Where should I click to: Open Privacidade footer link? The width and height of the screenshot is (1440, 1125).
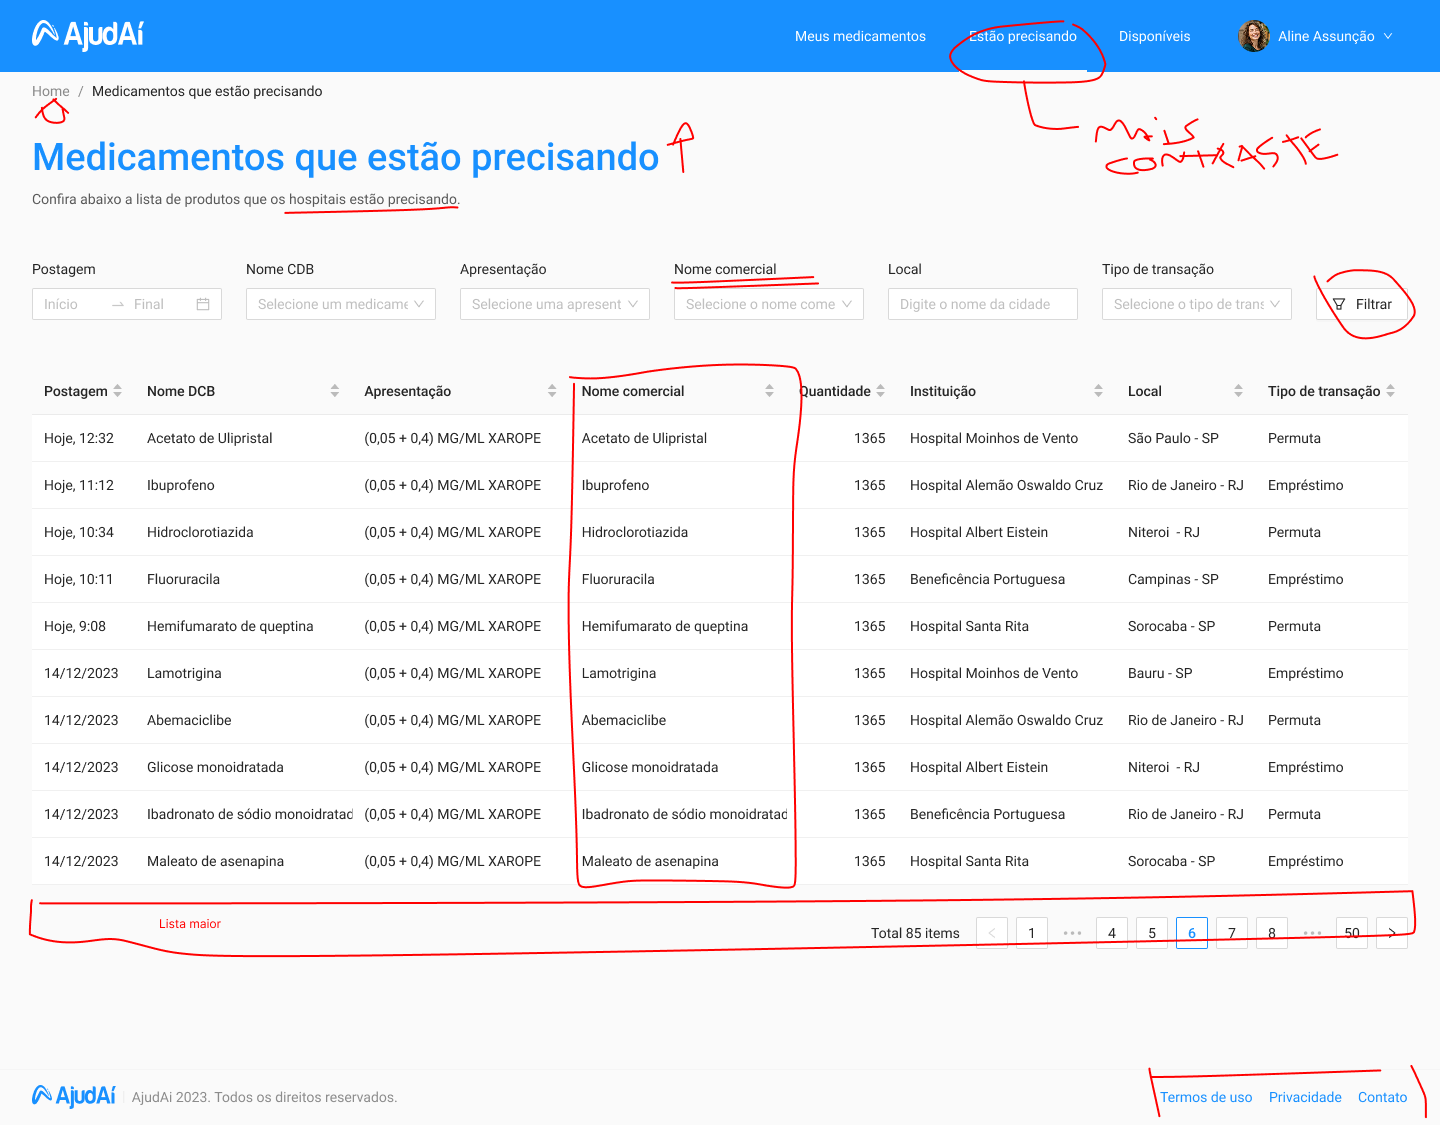tap(1305, 1097)
